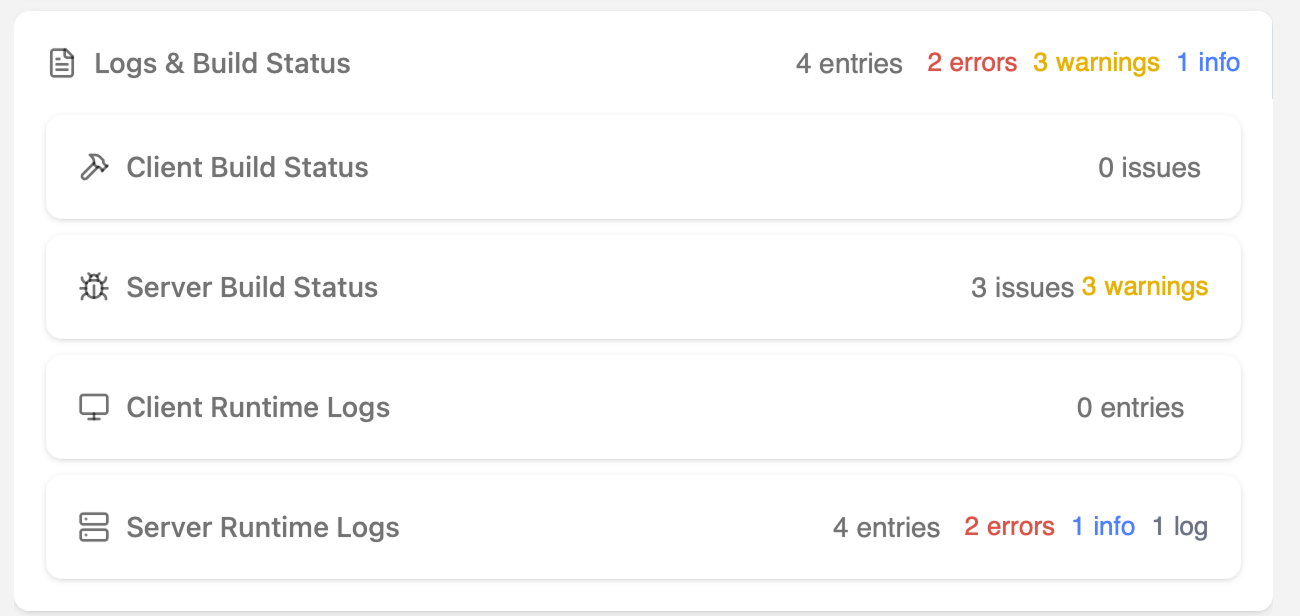
Task: Click the display icon to inspect client runtime
Action: click(93, 407)
